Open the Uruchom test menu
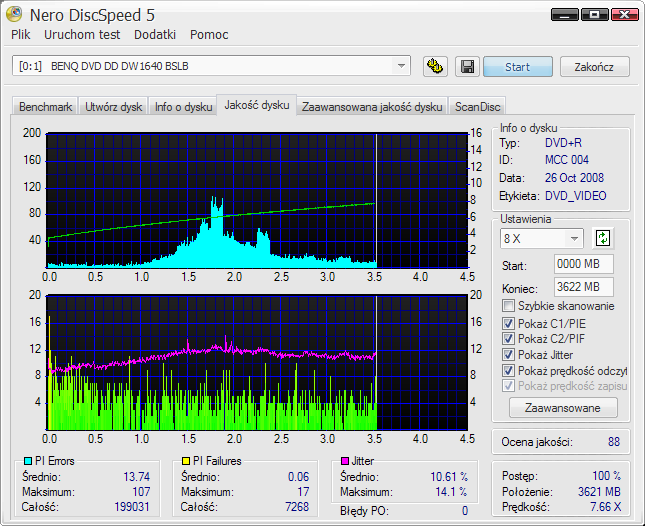 tap(82, 35)
